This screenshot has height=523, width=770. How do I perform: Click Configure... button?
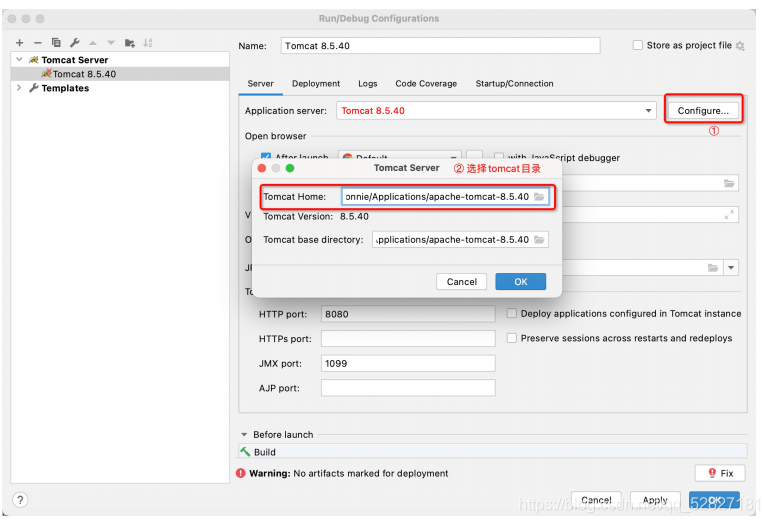(x=703, y=110)
